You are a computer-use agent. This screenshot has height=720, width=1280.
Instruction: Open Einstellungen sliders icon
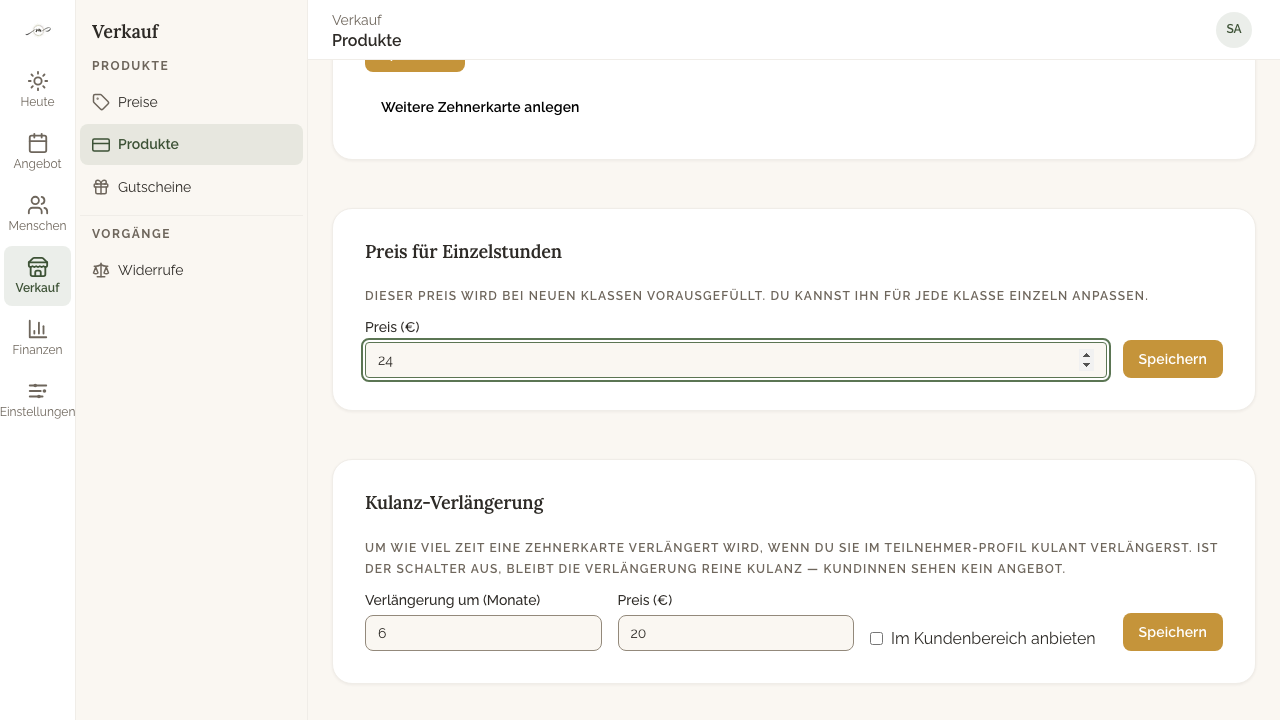click(x=37, y=391)
